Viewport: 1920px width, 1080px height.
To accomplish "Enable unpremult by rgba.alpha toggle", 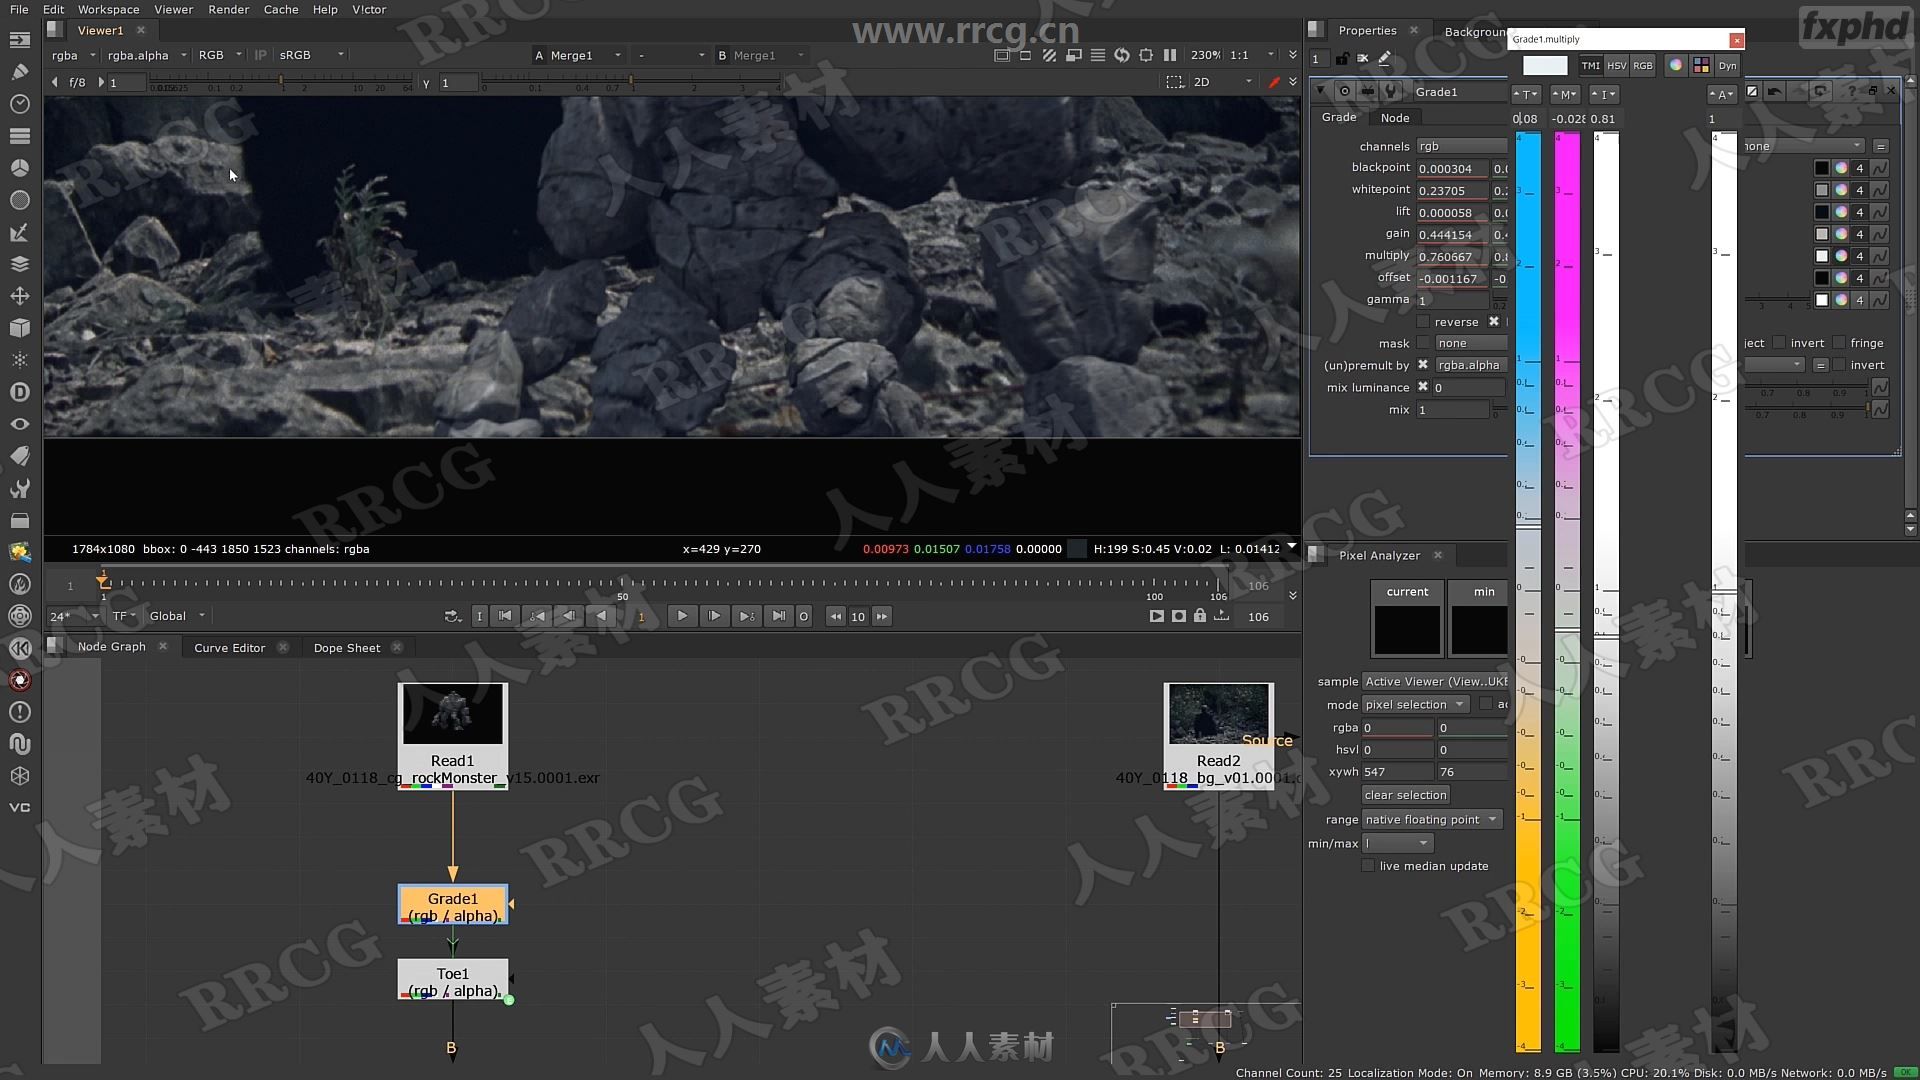I will 1423,364.
